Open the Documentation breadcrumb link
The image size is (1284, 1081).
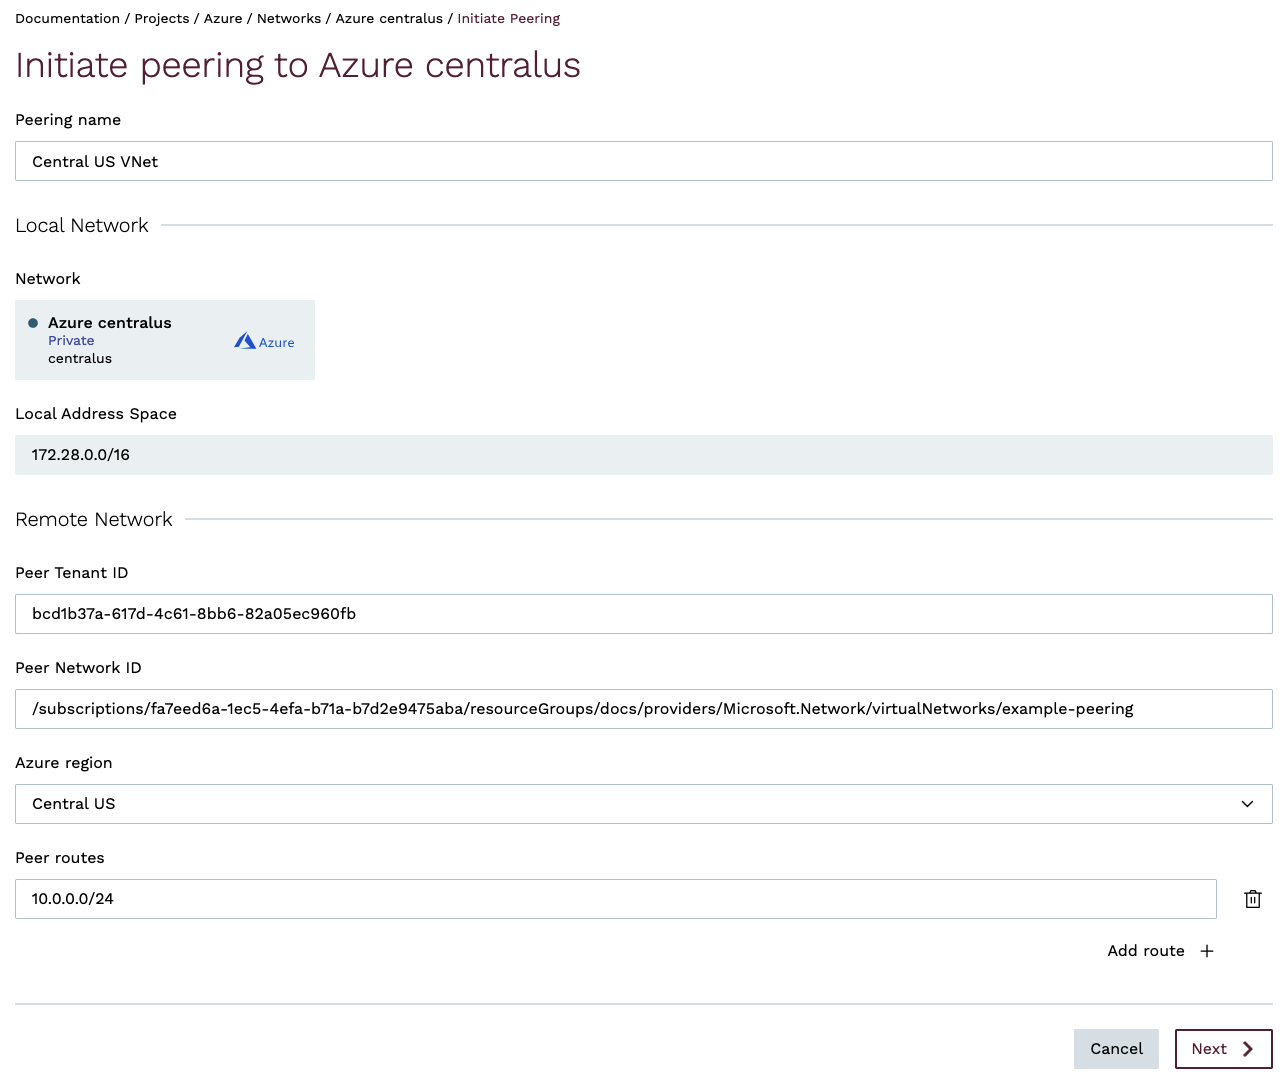pos(67,18)
